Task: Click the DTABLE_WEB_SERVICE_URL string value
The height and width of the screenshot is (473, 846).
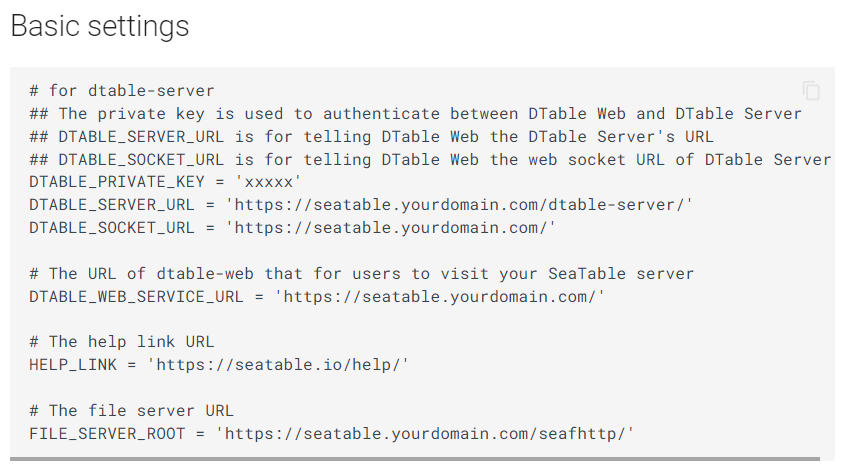Action: click(x=440, y=297)
